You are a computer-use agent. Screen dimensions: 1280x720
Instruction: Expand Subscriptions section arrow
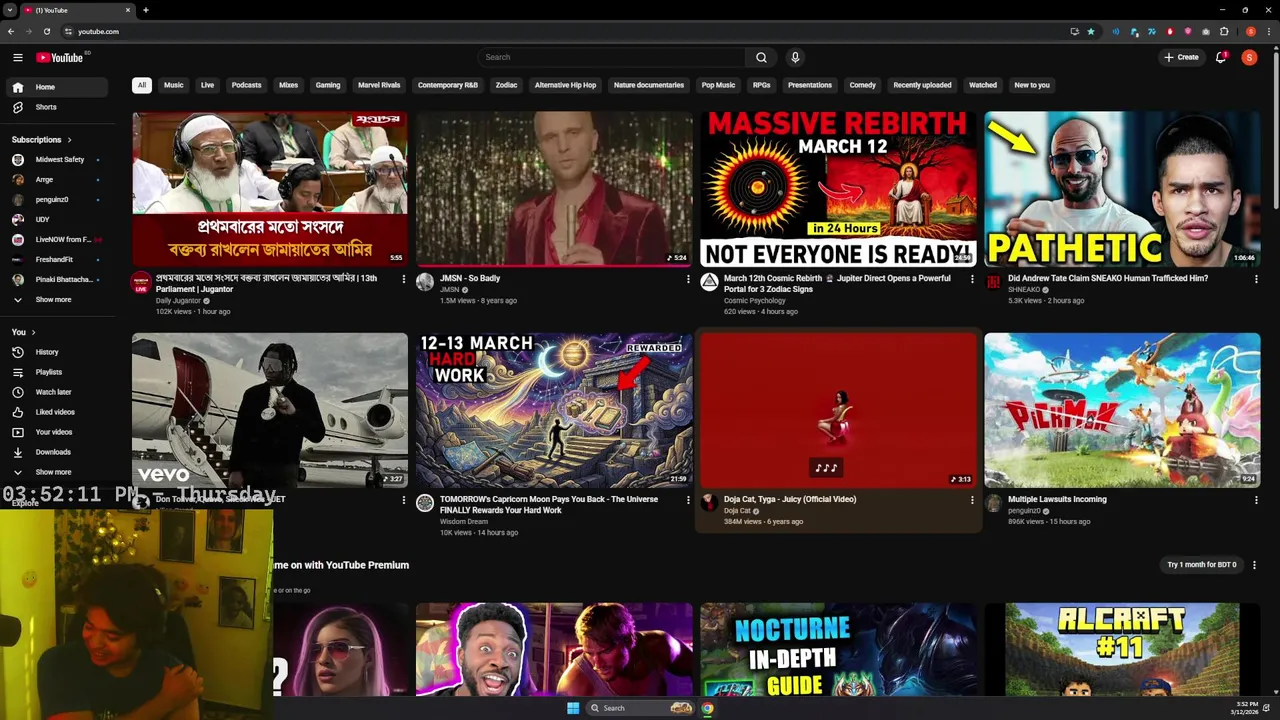tap(69, 140)
